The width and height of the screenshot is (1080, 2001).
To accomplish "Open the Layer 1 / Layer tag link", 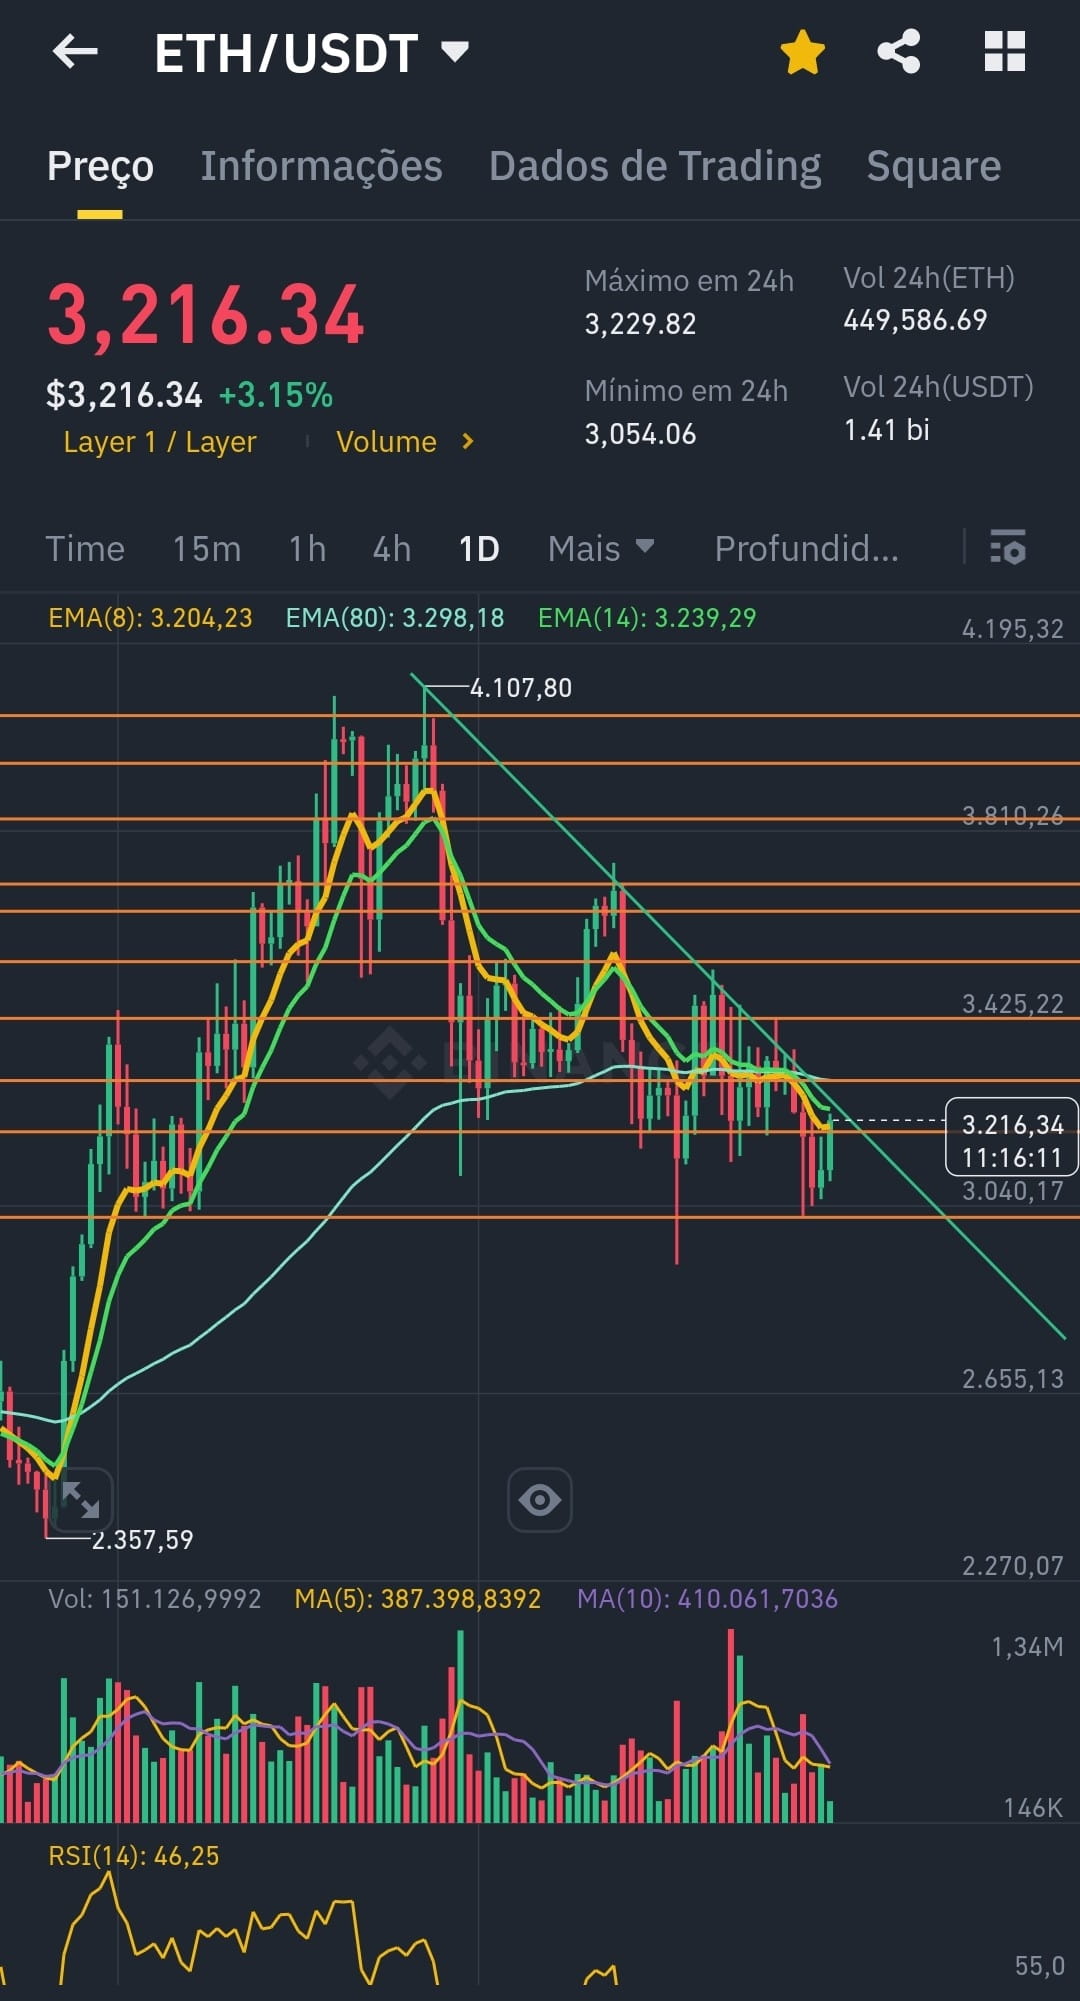I will 160,442.
